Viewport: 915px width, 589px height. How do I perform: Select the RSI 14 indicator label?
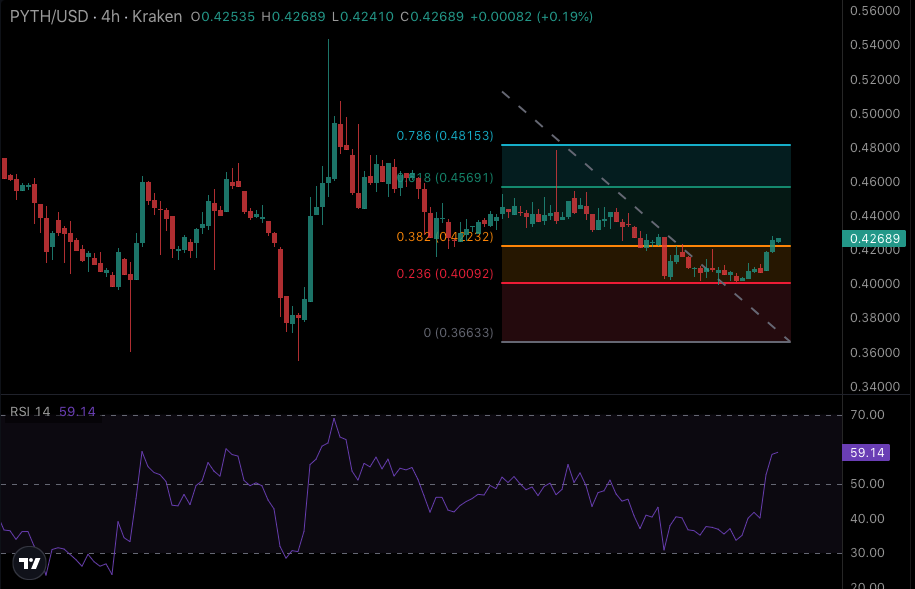click(x=30, y=411)
